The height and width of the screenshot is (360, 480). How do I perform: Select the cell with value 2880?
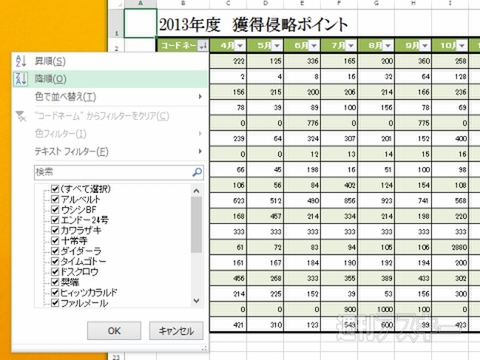(450, 247)
